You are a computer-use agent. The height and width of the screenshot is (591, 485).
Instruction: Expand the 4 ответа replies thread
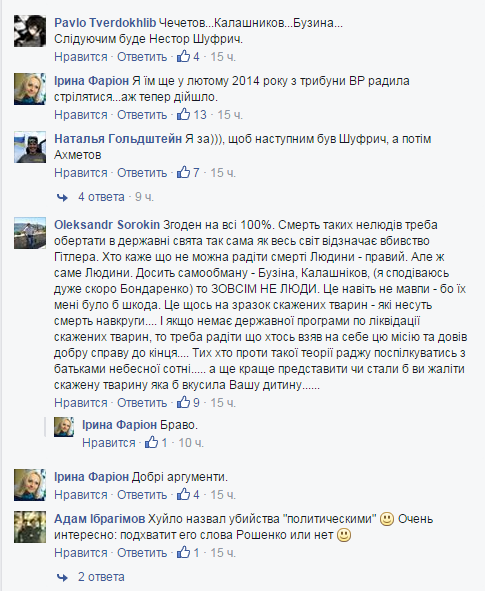pyautogui.click(x=101, y=197)
